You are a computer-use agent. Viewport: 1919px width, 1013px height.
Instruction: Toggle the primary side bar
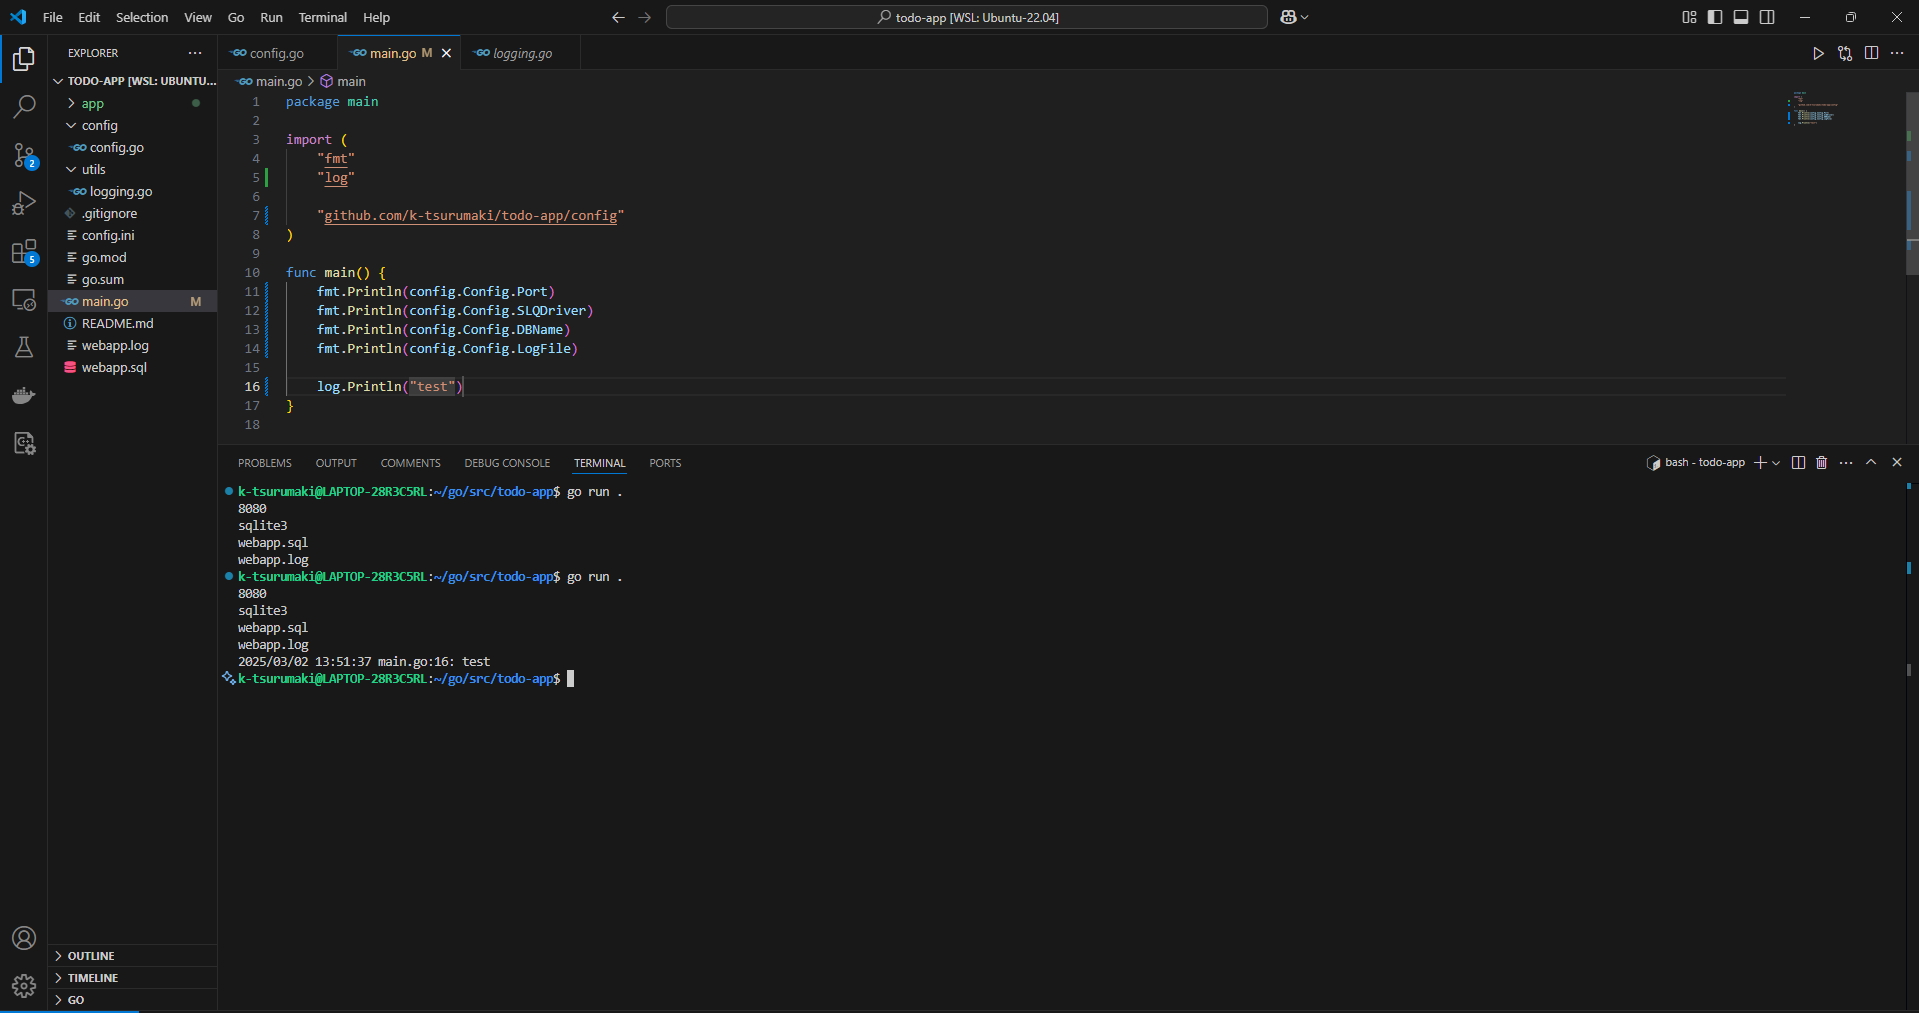click(1715, 17)
